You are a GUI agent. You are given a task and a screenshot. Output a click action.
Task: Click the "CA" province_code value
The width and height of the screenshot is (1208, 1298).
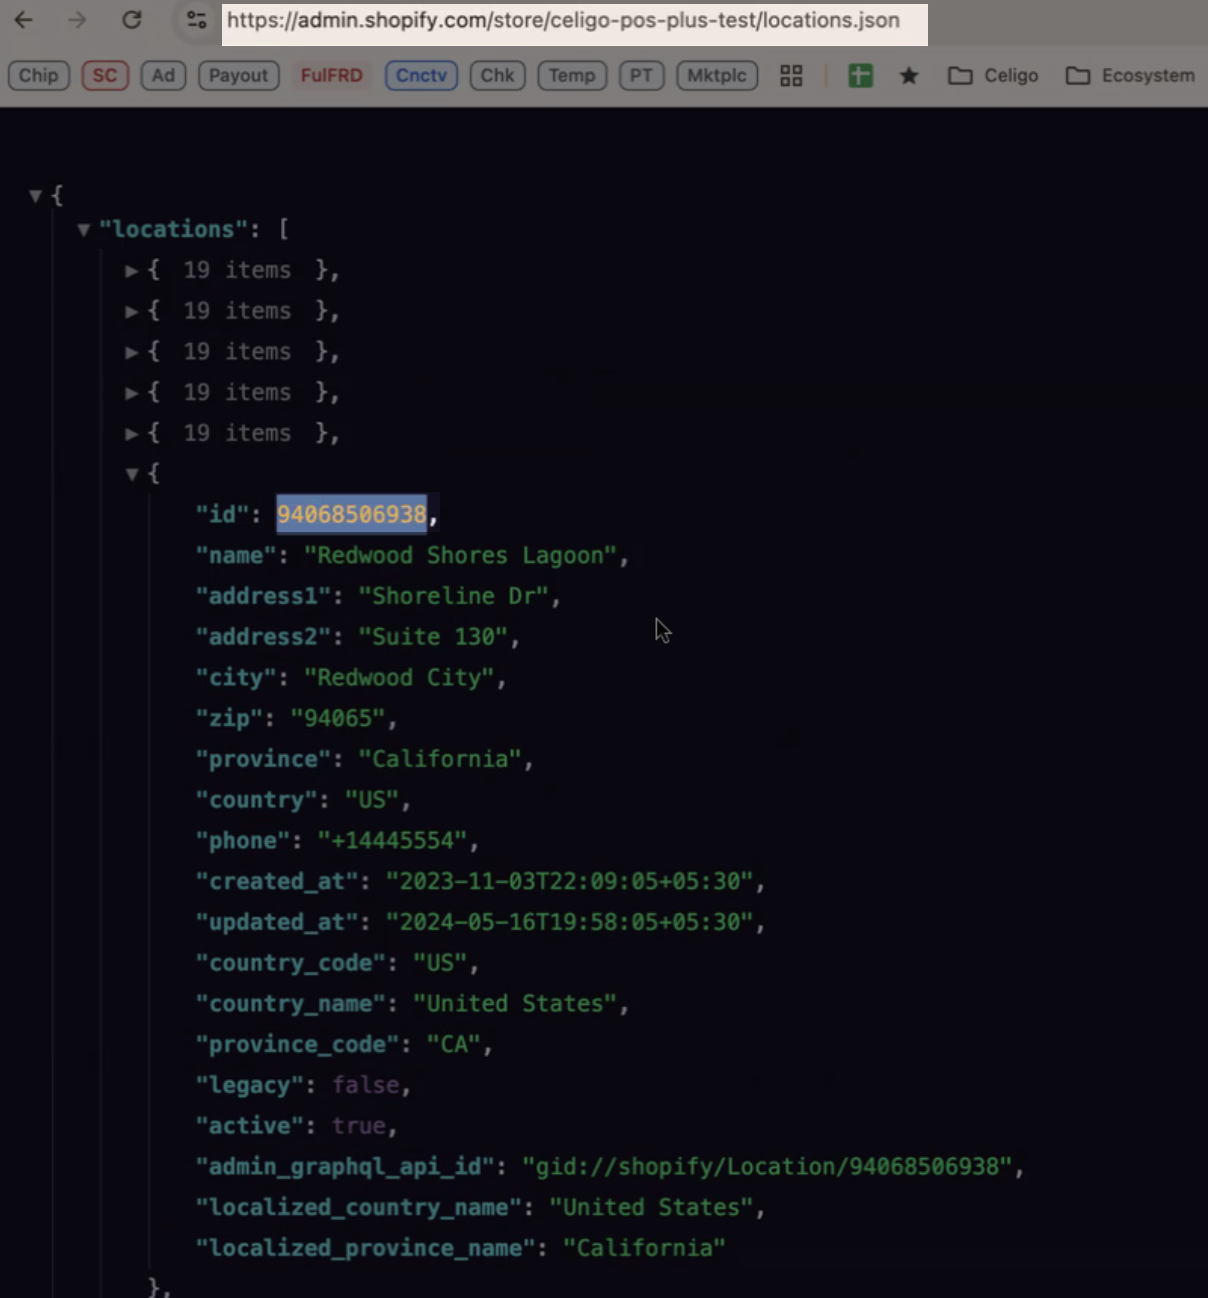[454, 1045]
